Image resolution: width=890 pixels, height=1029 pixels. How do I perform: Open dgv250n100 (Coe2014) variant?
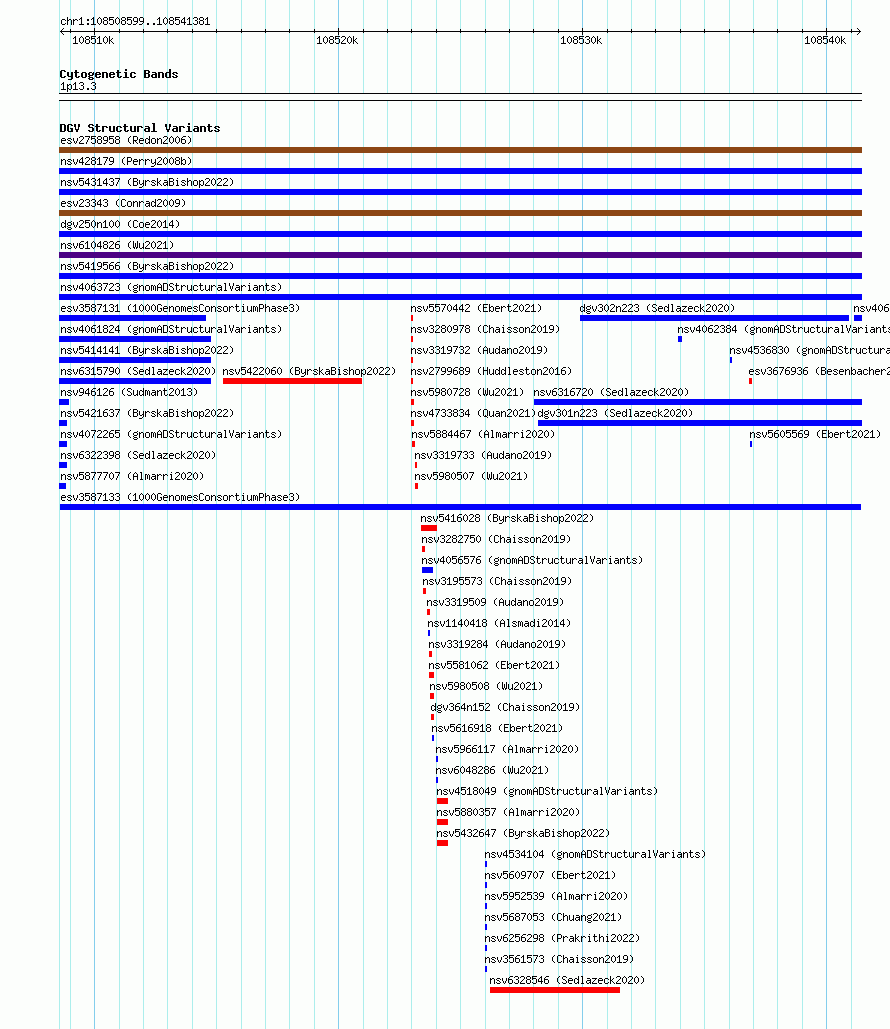pyautogui.click(x=120, y=224)
